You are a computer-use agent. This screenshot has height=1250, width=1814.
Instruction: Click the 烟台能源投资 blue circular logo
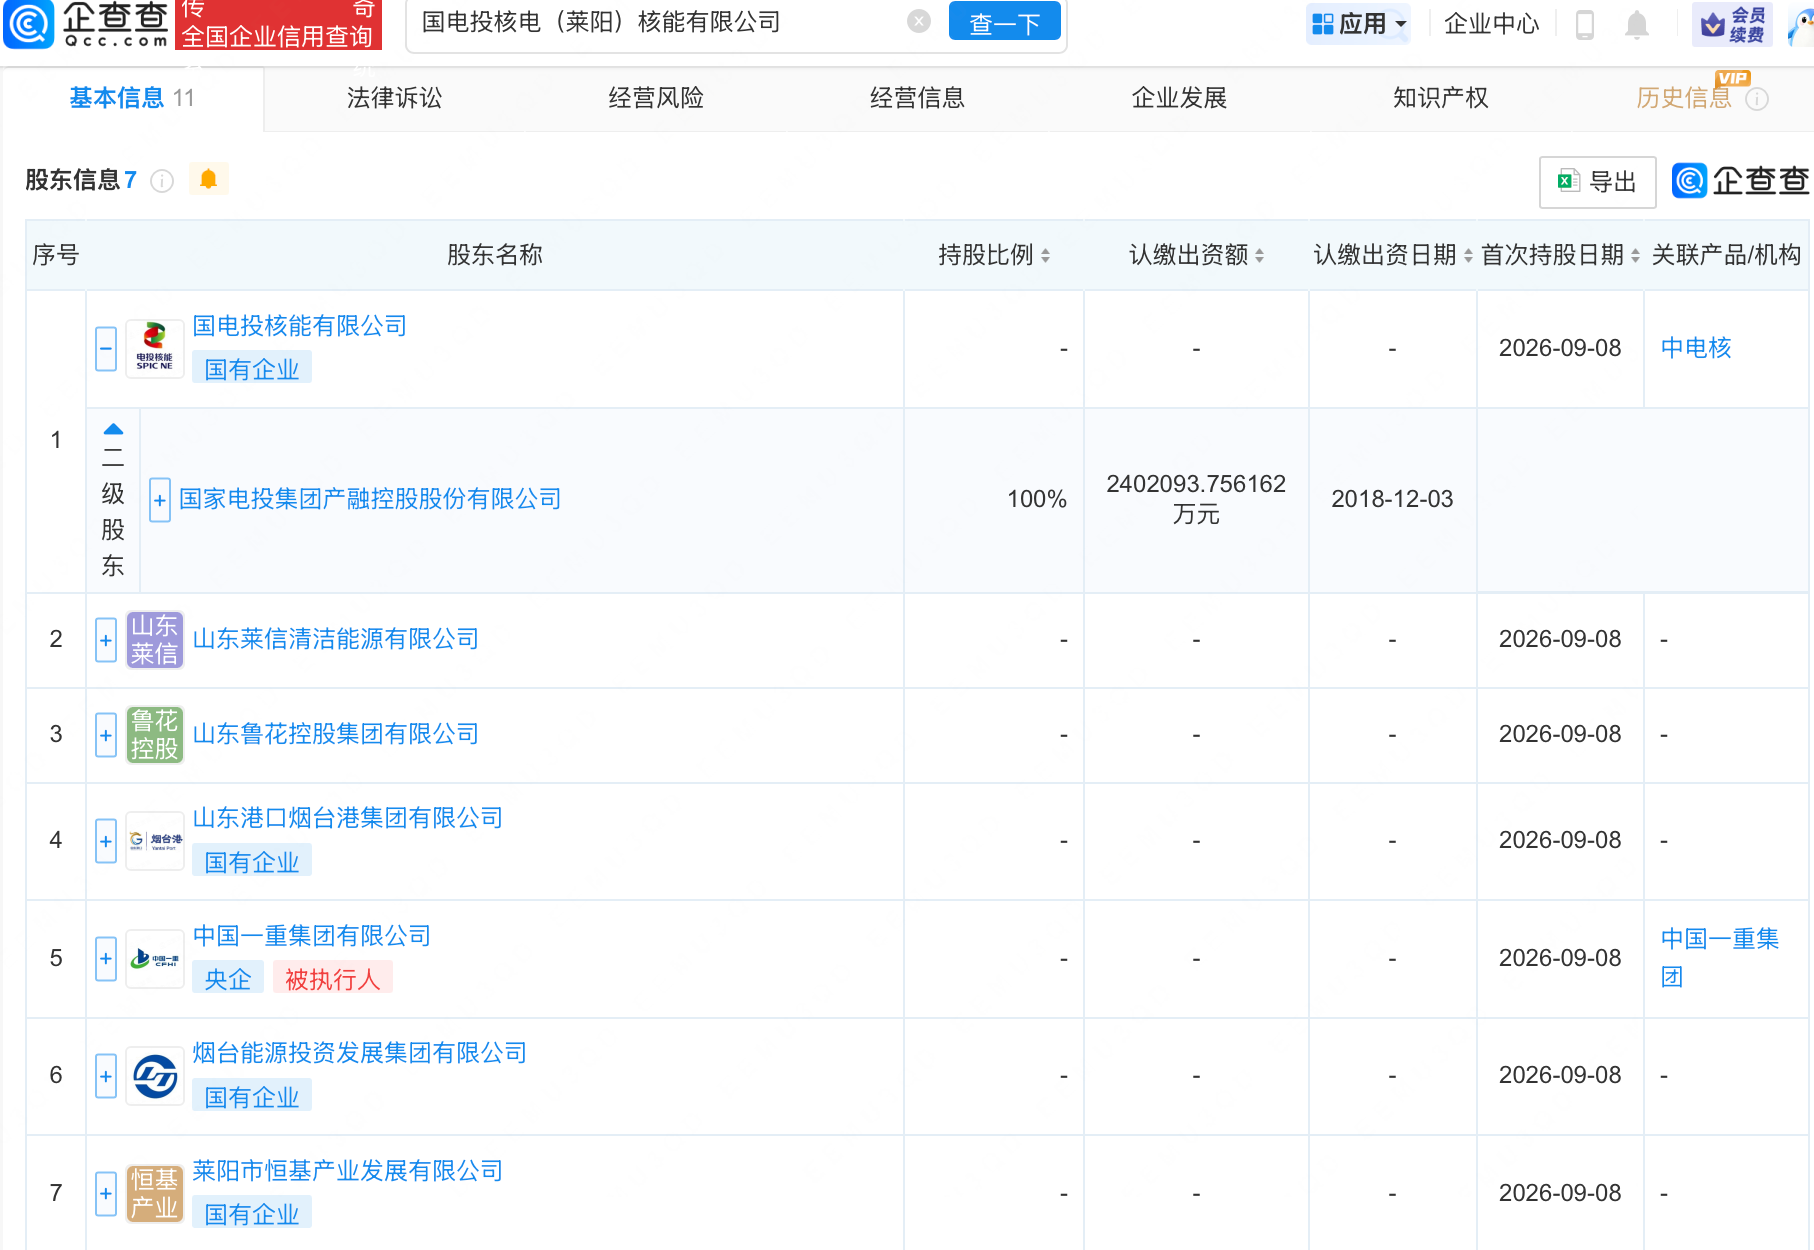(155, 1076)
